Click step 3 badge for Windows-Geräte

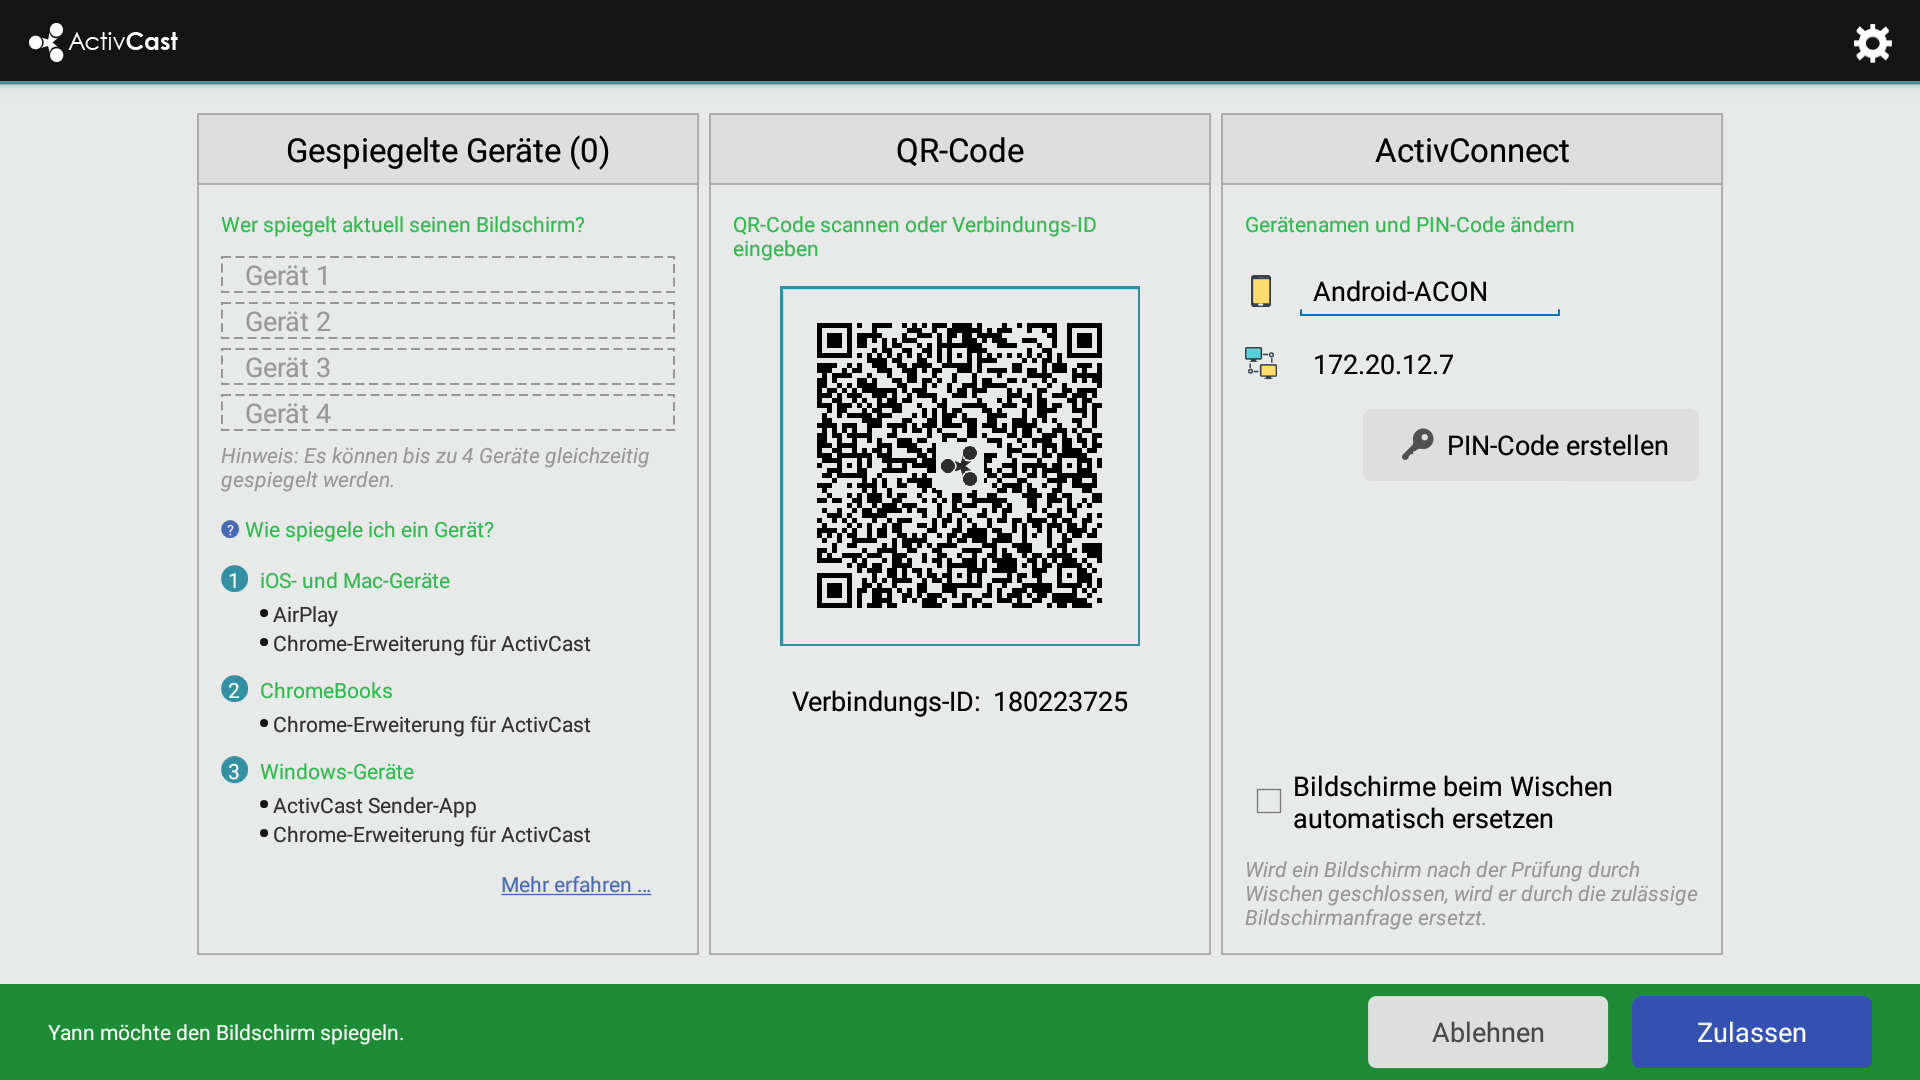(x=234, y=771)
